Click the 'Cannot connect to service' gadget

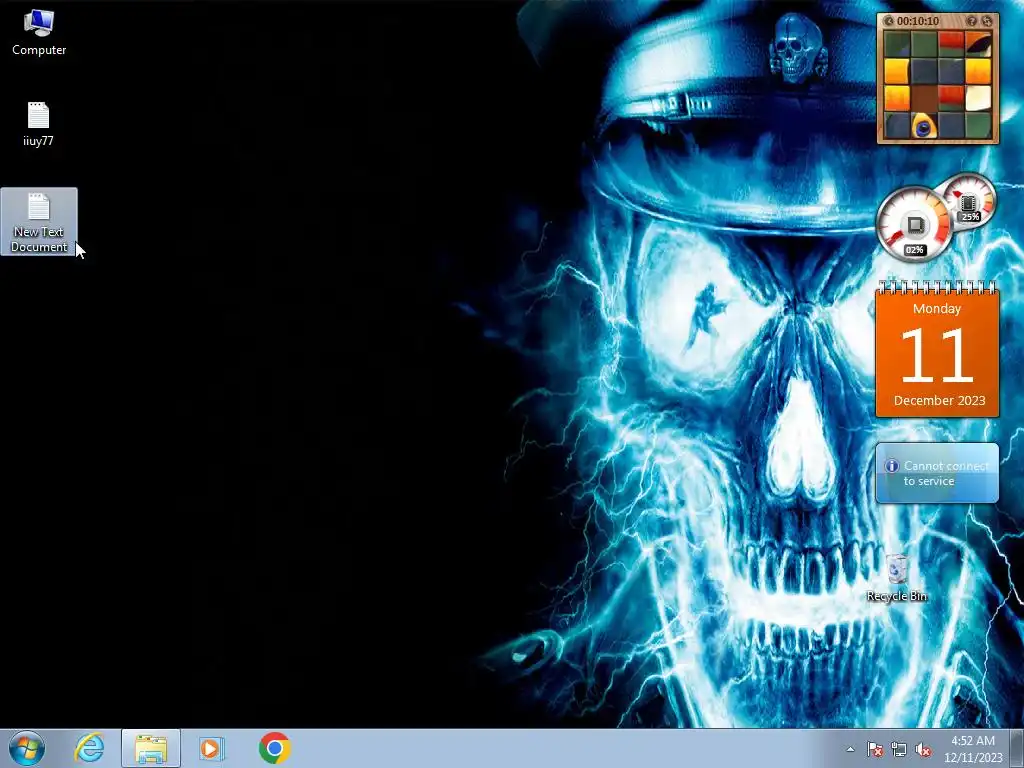[937, 473]
